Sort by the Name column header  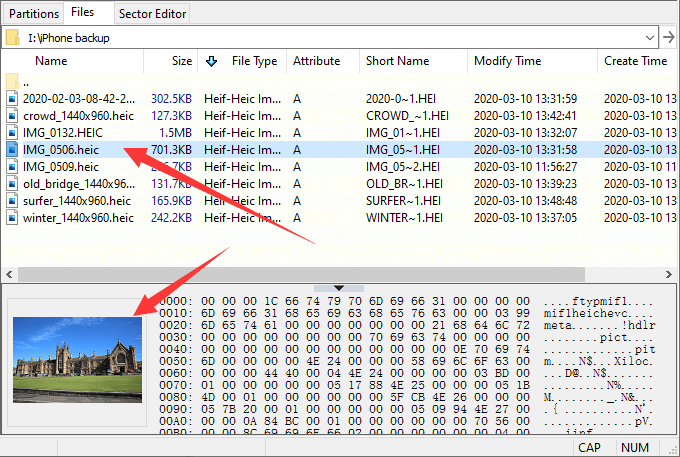click(51, 61)
